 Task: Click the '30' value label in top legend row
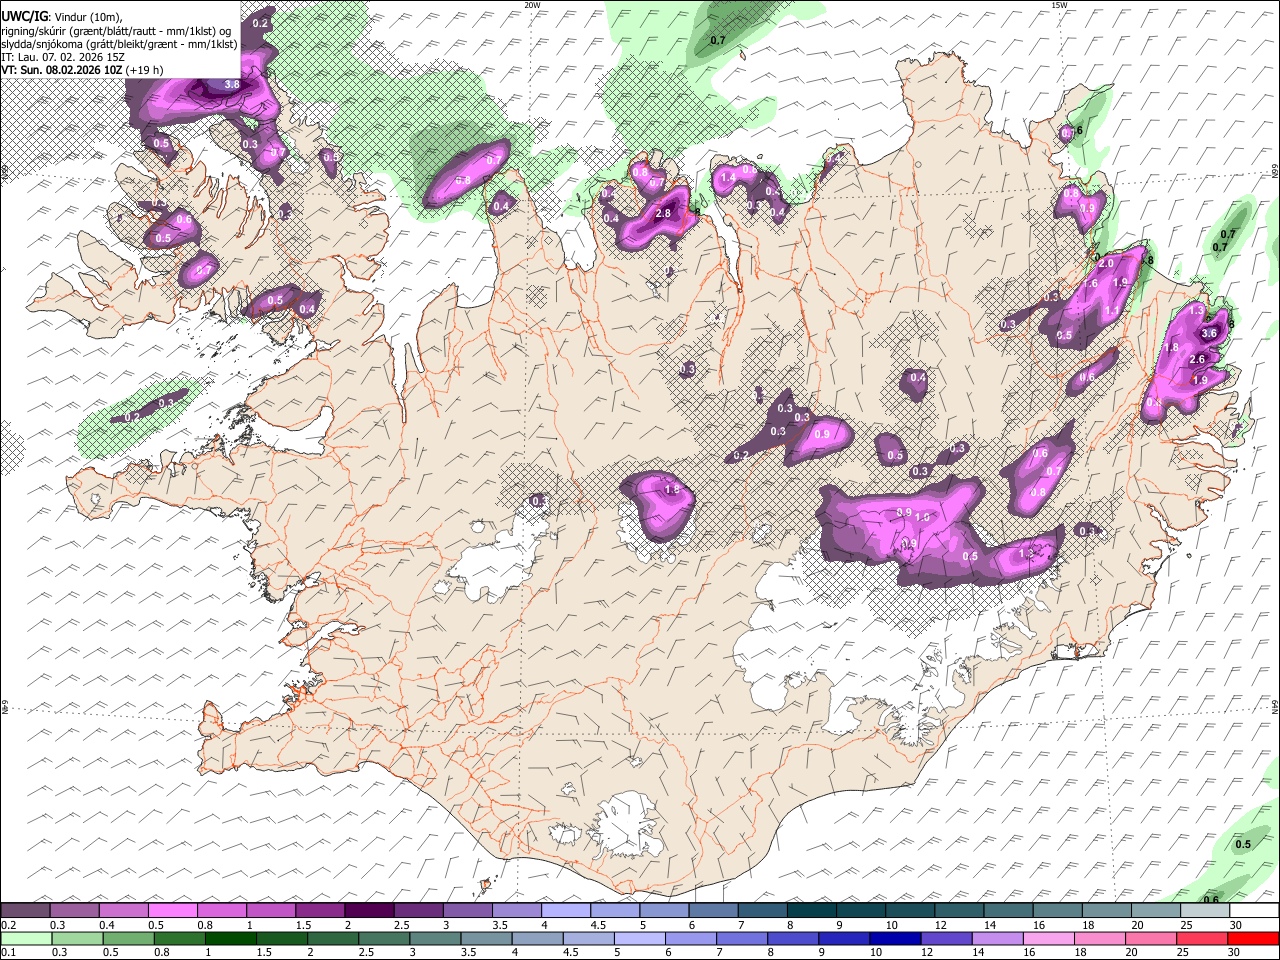pos(1236,925)
